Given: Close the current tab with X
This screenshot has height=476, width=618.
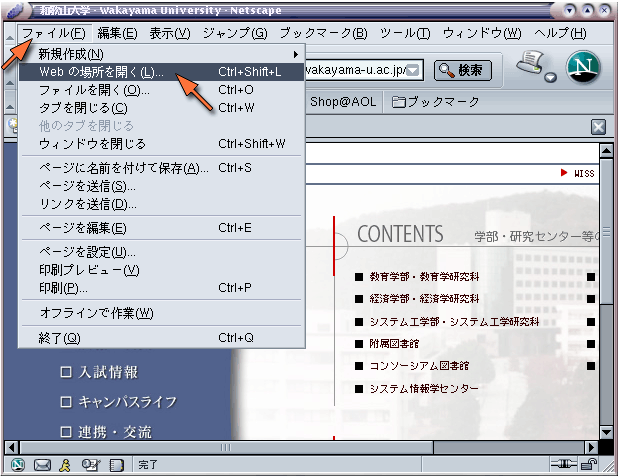Looking at the screenshot, I should 598,127.
